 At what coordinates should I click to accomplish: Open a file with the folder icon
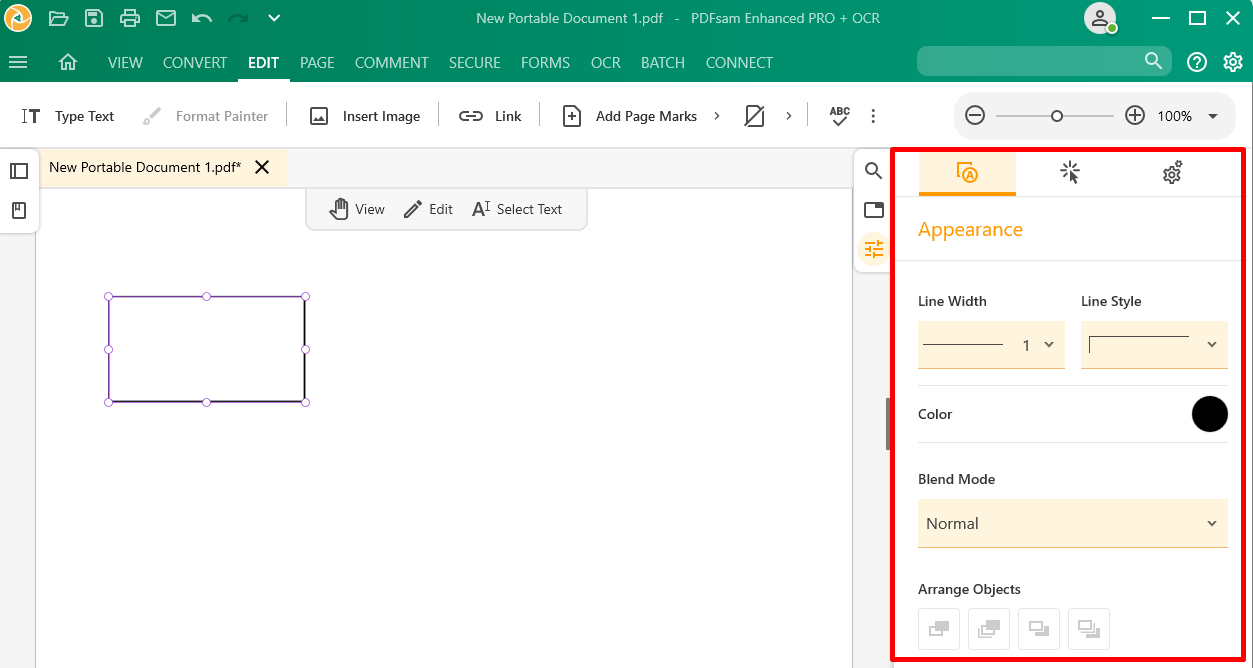pyautogui.click(x=58, y=18)
